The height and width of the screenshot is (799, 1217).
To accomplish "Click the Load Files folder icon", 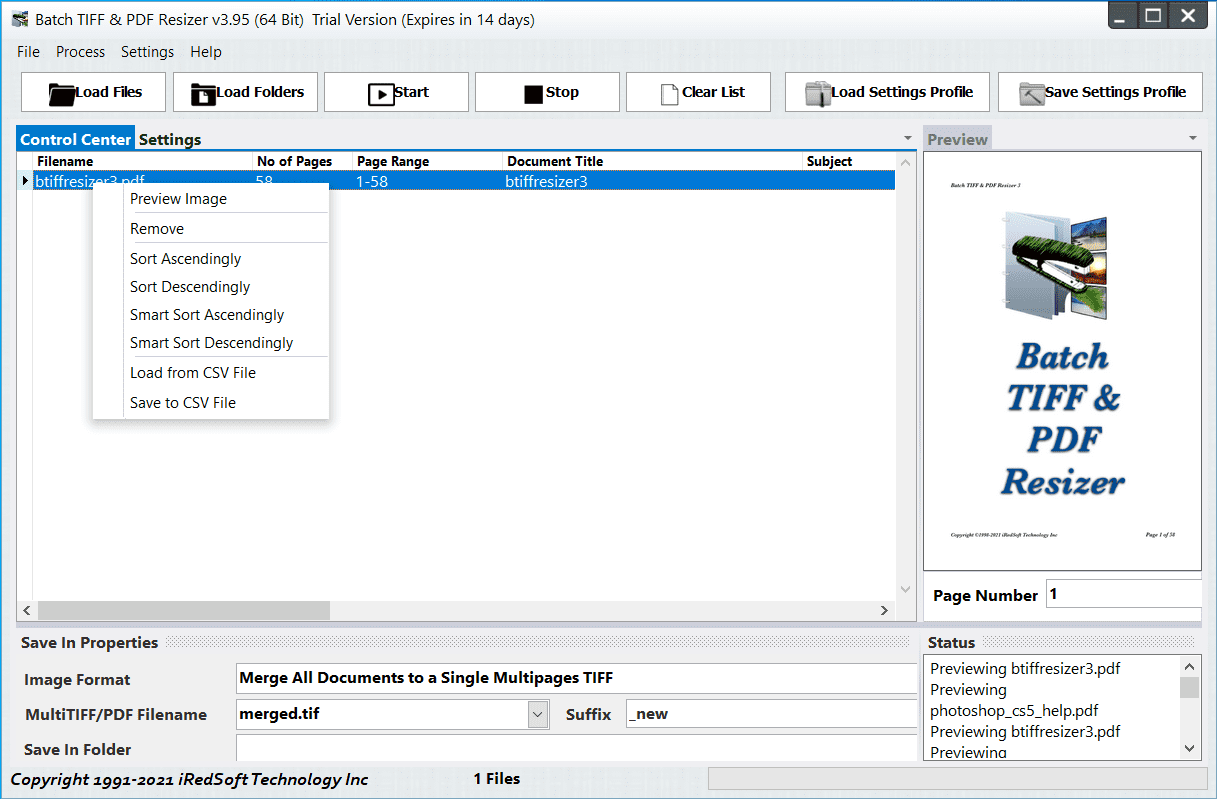I will tap(62, 94).
